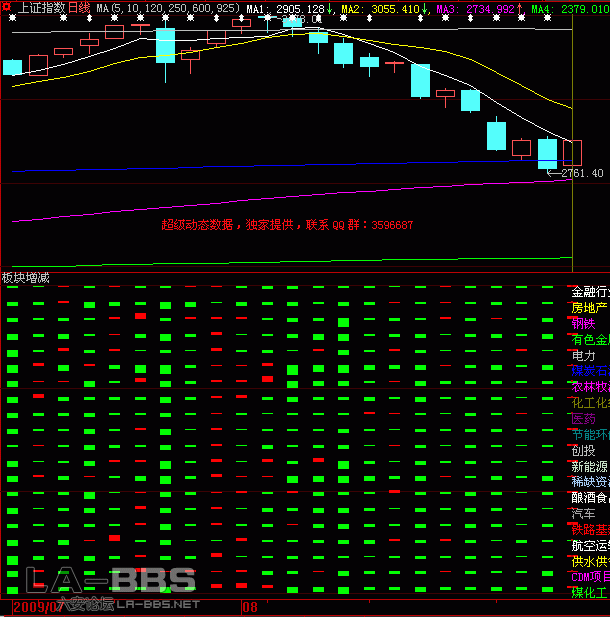Click the 板块增减 panel title
610x617 pixels.
26,277
